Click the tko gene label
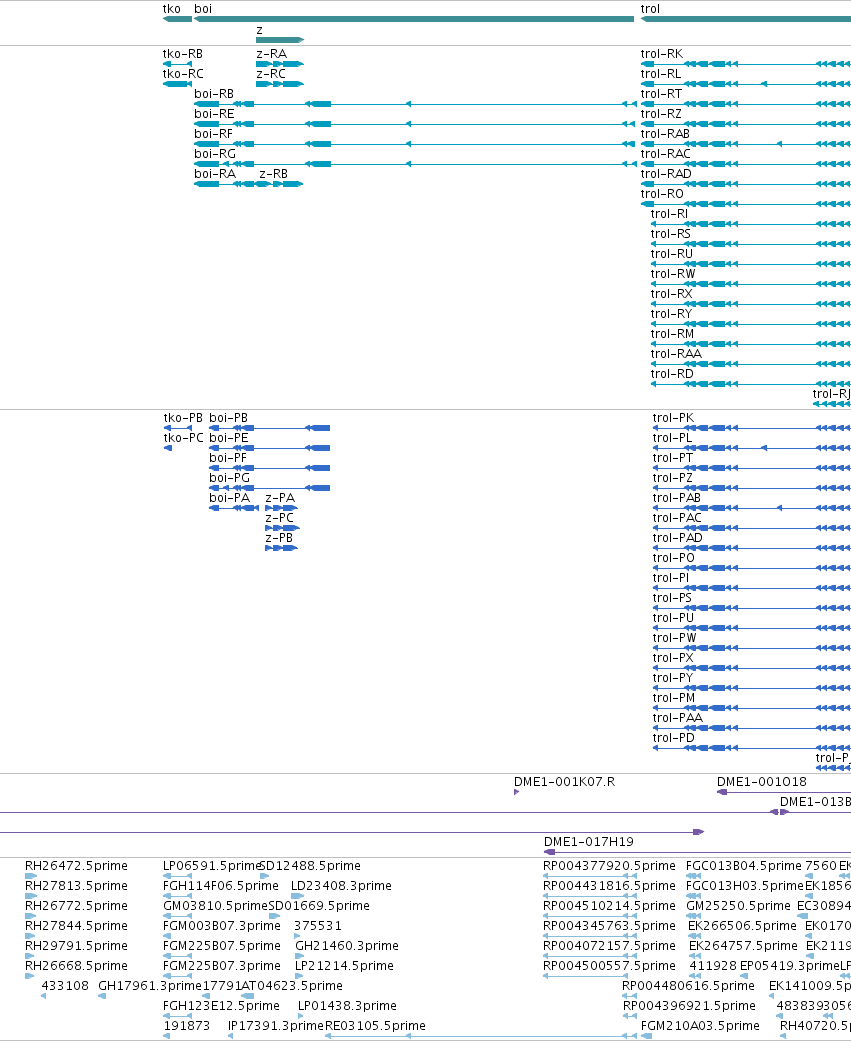This screenshot has height=1041, width=851. click(x=171, y=9)
